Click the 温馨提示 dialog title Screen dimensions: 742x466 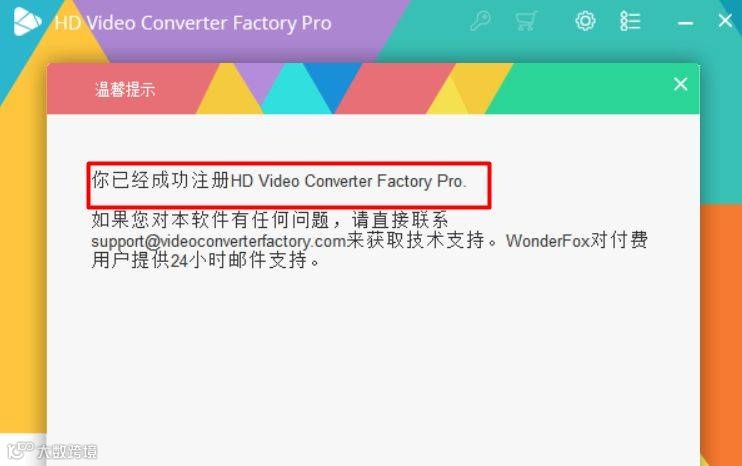tap(125, 89)
